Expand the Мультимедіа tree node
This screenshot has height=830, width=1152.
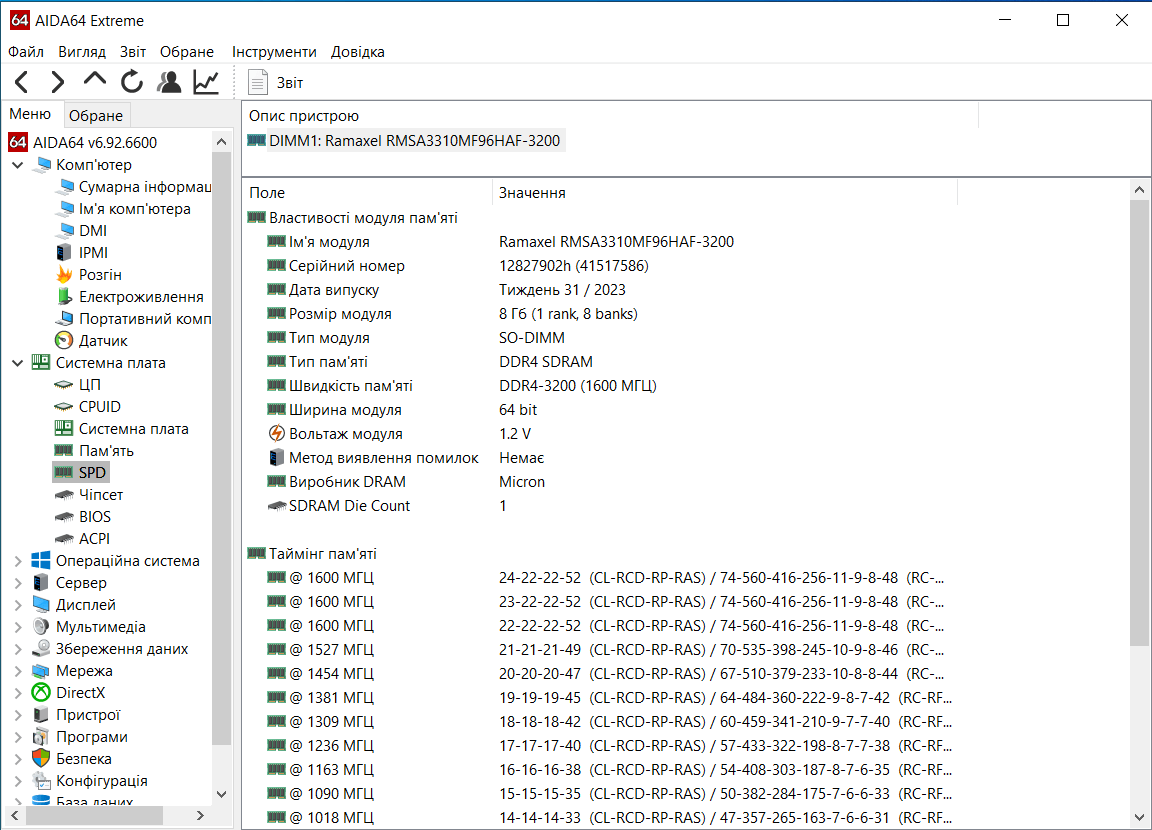18,627
